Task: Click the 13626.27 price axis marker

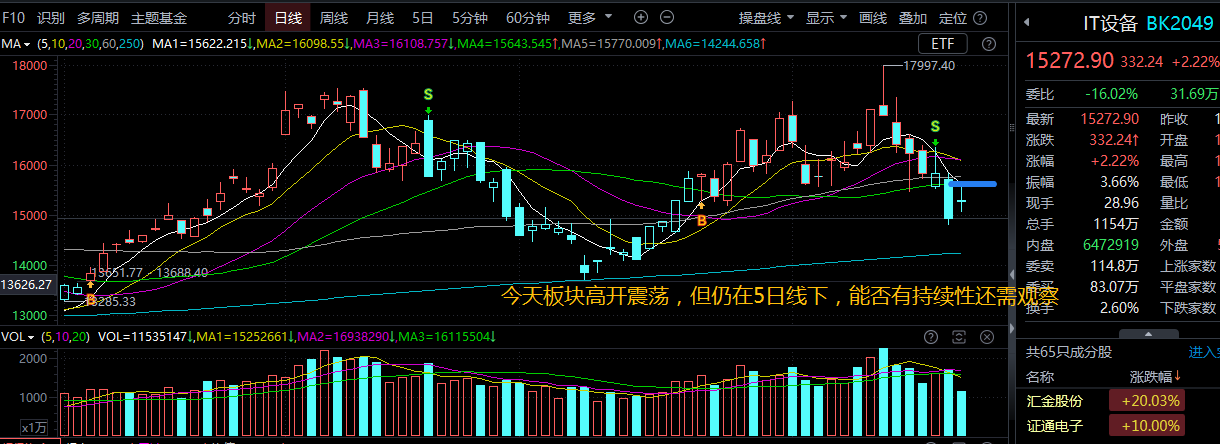Action: pyautogui.click(x=27, y=285)
